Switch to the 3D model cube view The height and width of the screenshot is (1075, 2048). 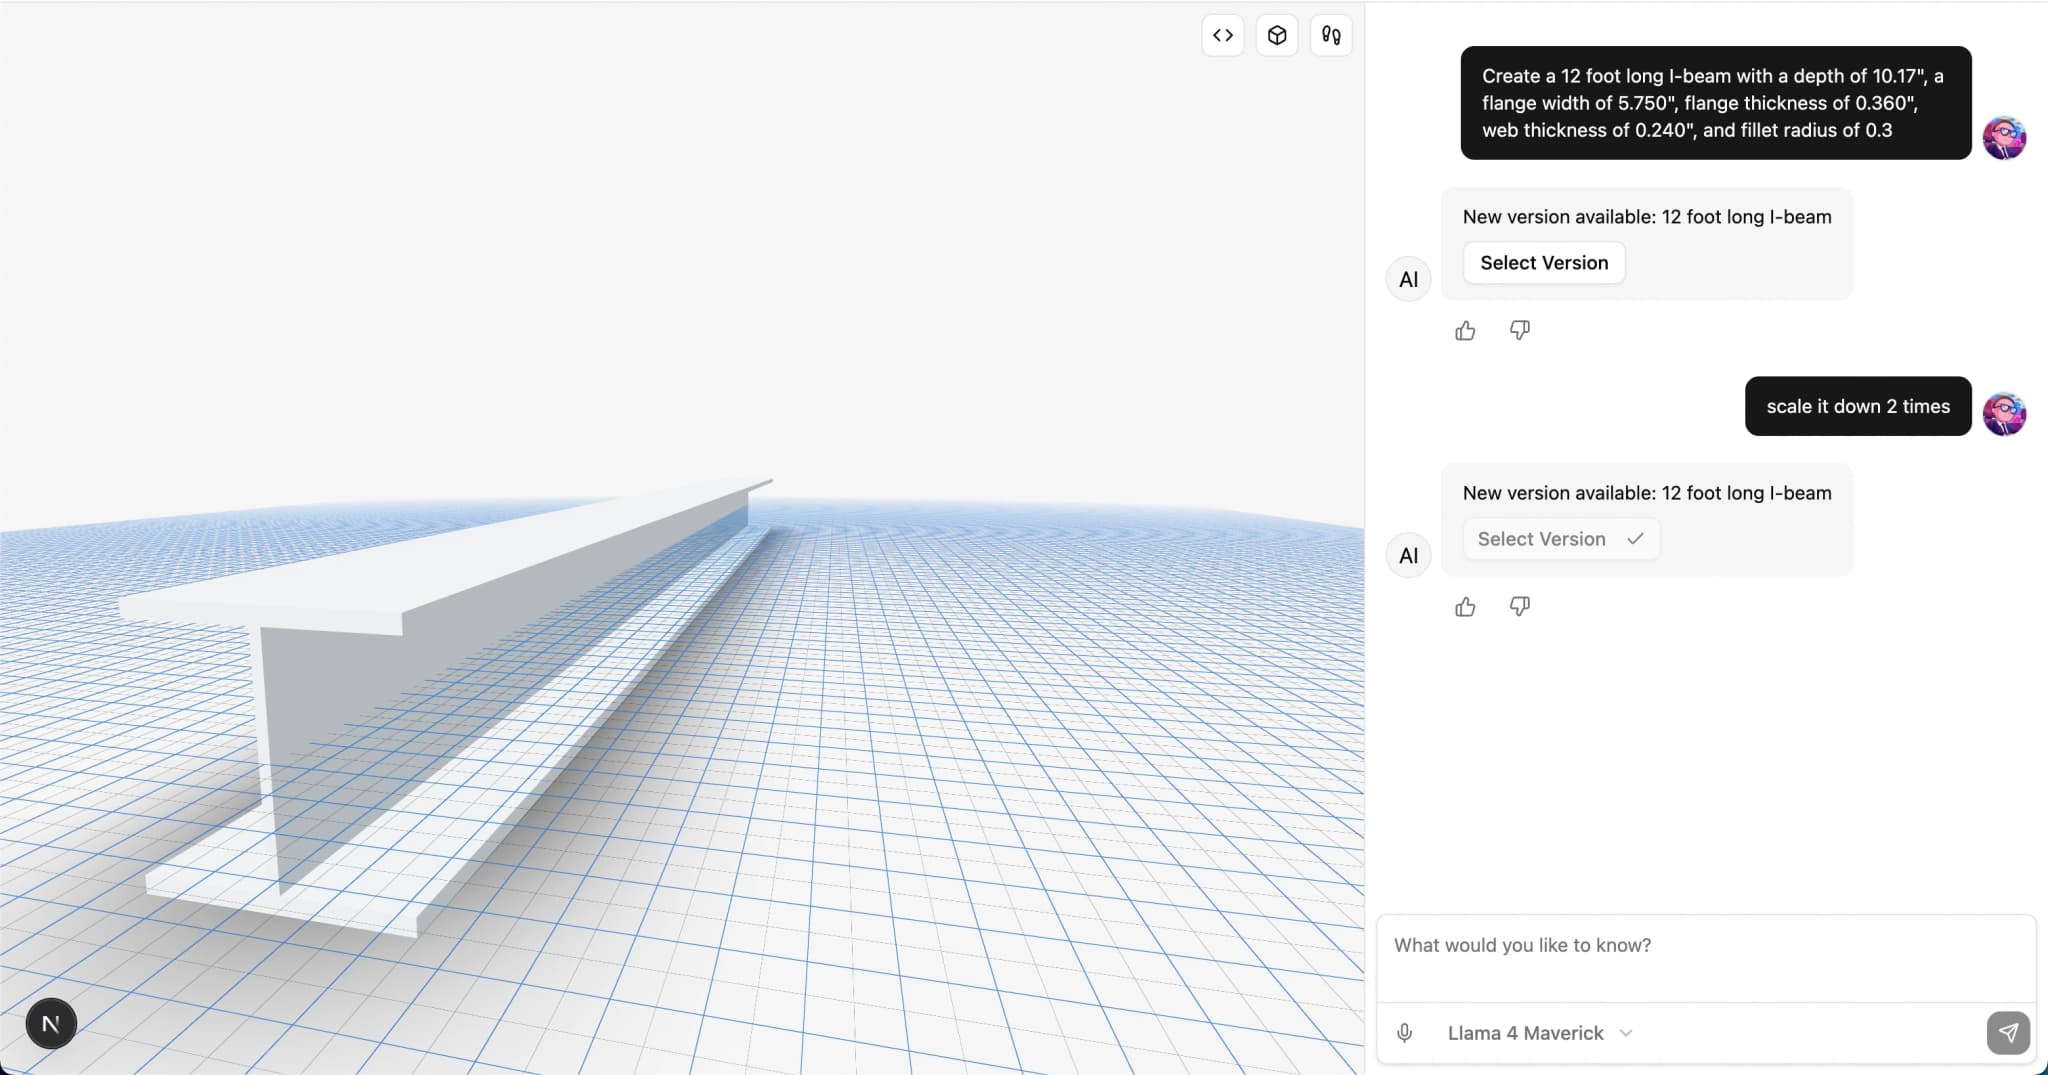pos(1276,35)
